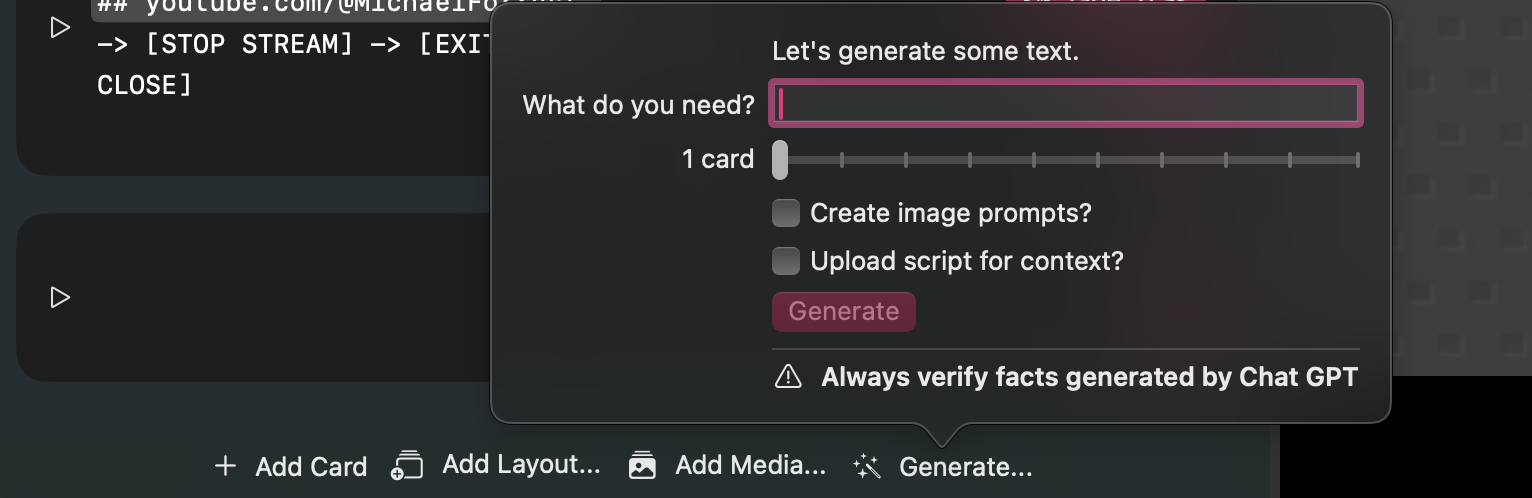Click the Add Media picture icon

(642, 465)
